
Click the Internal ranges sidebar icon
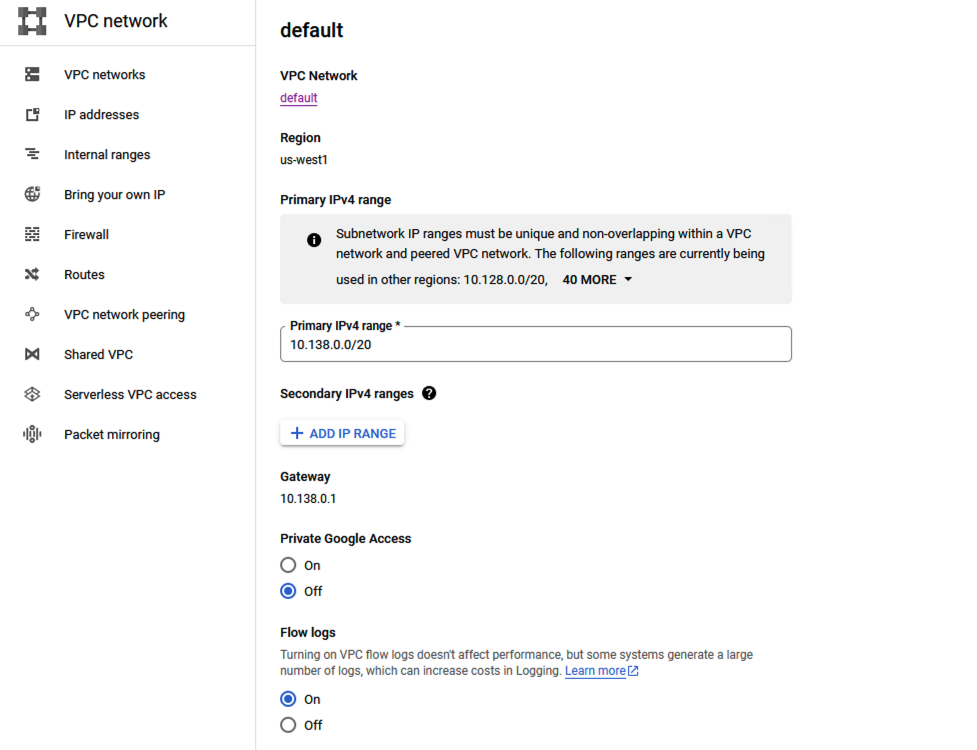pyautogui.click(x=32, y=154)
